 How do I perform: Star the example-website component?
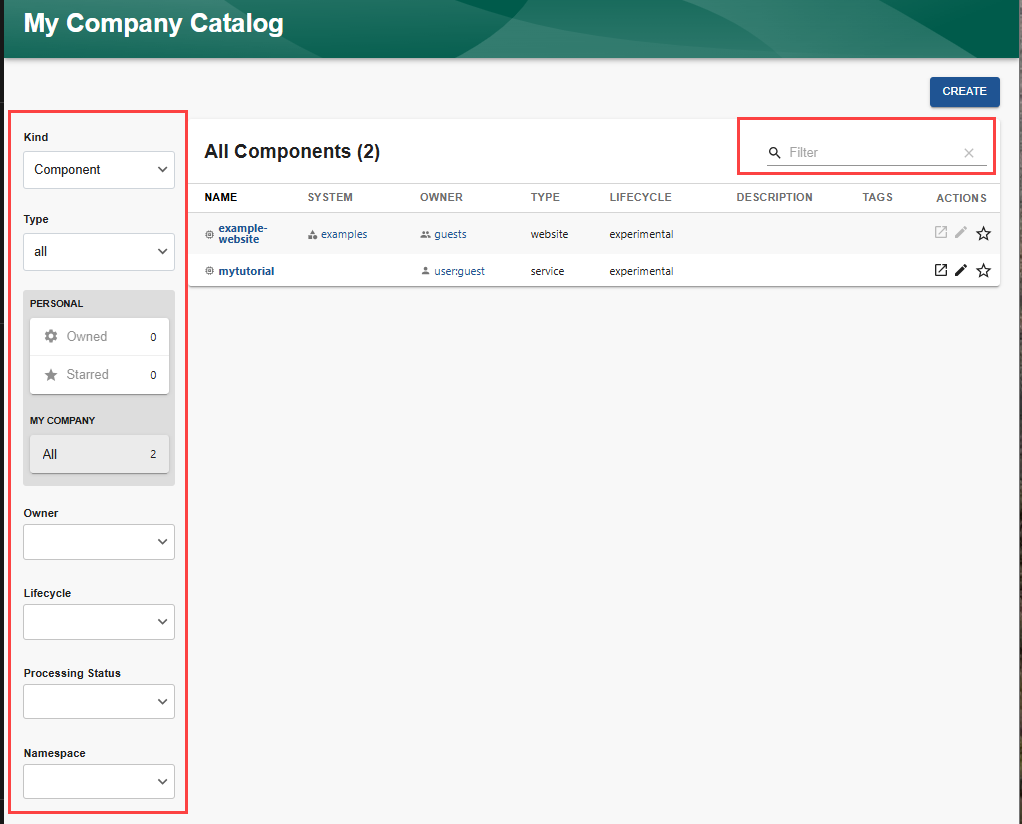click(x=983, y=232)
